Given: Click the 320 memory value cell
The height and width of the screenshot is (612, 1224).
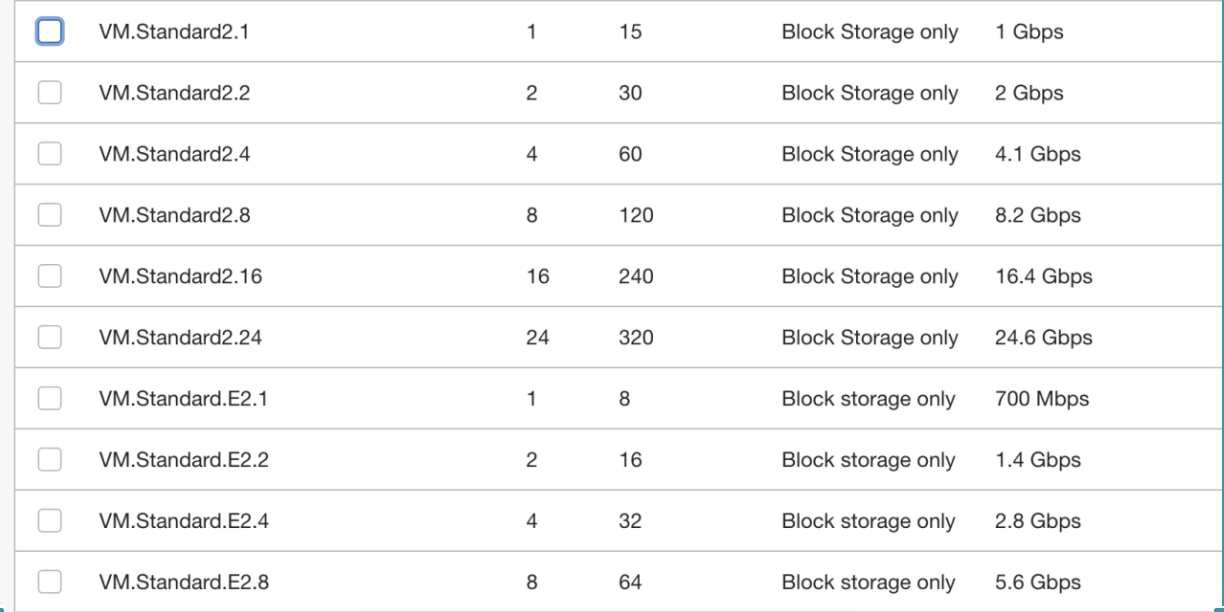Looking at the screenshot, I should click(x=635, y=338).
